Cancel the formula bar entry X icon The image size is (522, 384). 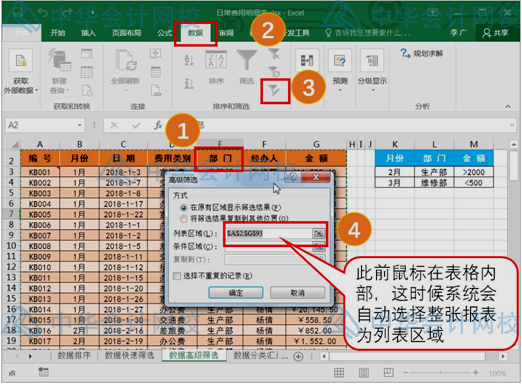click(114, 125)
